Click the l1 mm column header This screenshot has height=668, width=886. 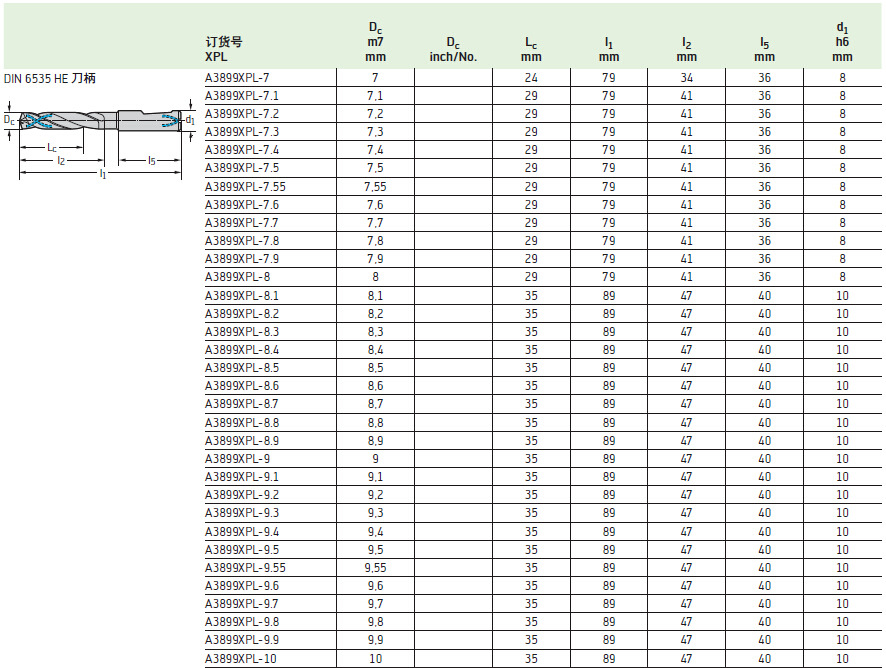[x=609, y=49]
